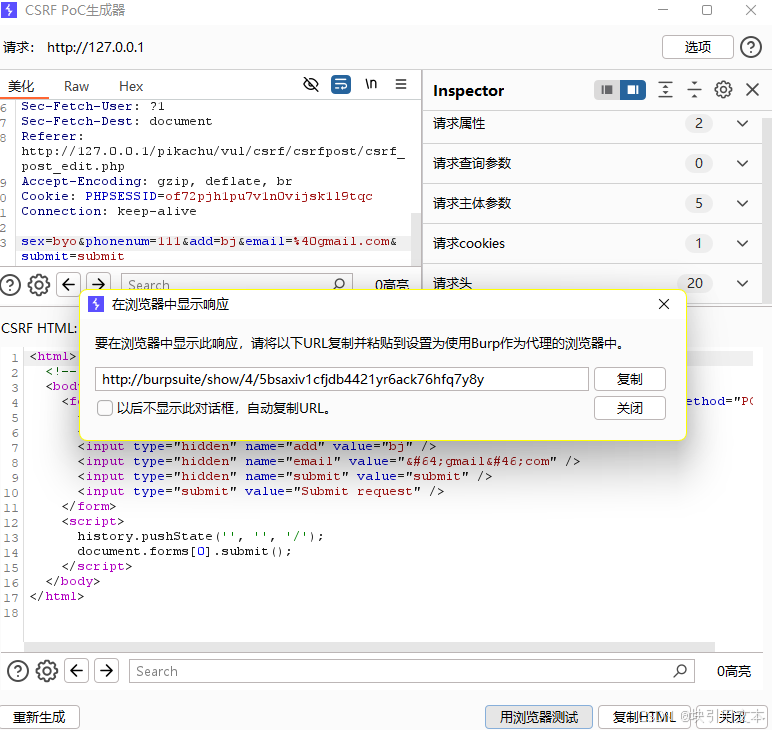Expand 请求查询参数 section

(742, 163)
